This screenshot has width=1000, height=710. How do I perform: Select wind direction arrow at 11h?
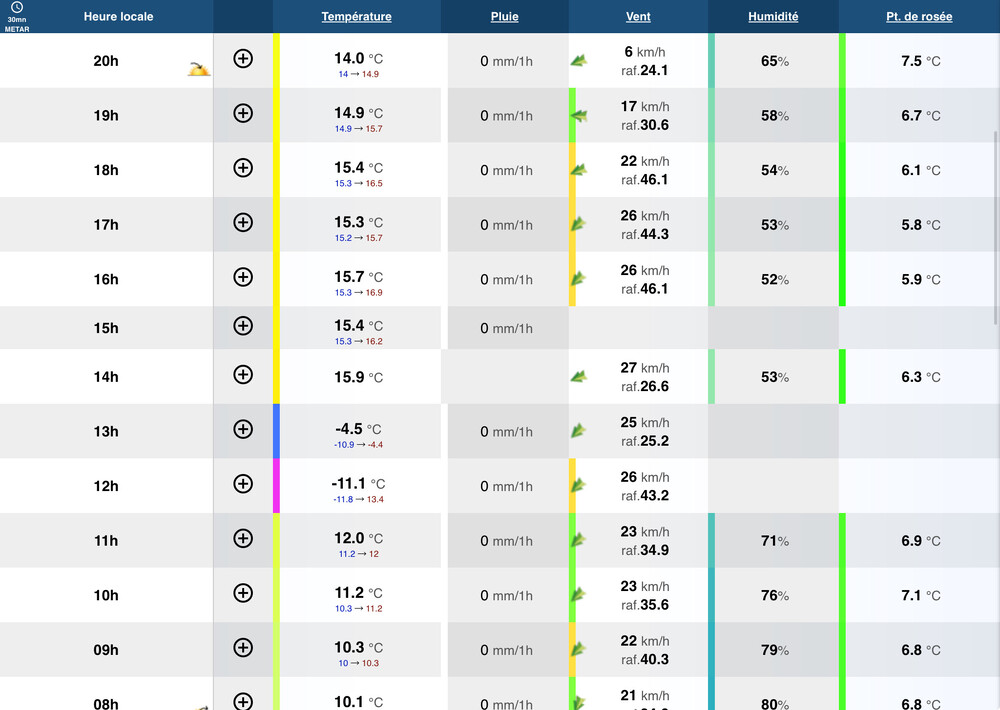pyautogui.click(x=578, y=540)
